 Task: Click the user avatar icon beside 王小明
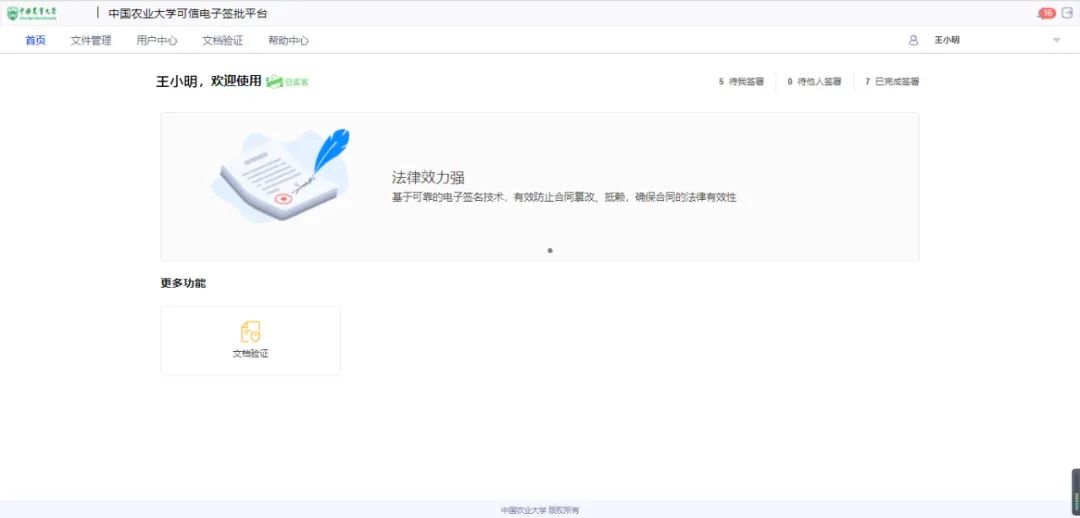point(913,40)
